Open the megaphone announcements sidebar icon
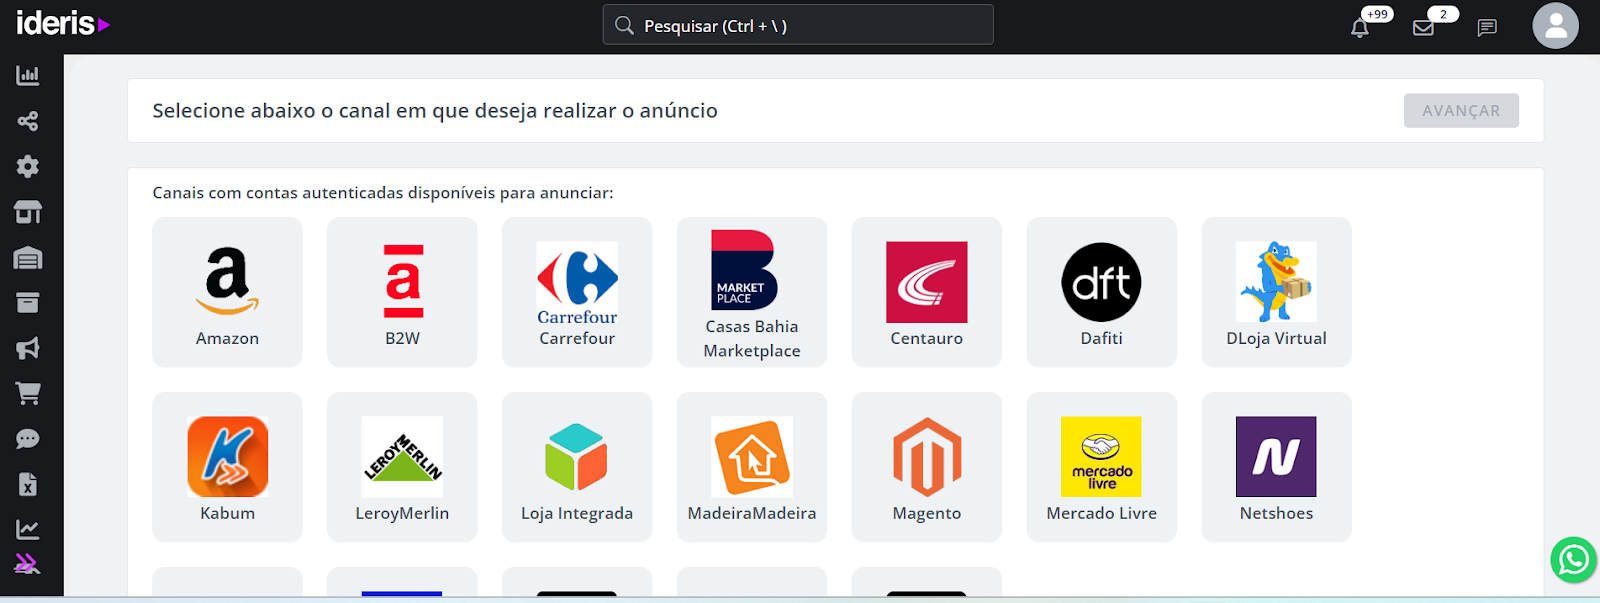1600x603 pixels. point(28,348)
